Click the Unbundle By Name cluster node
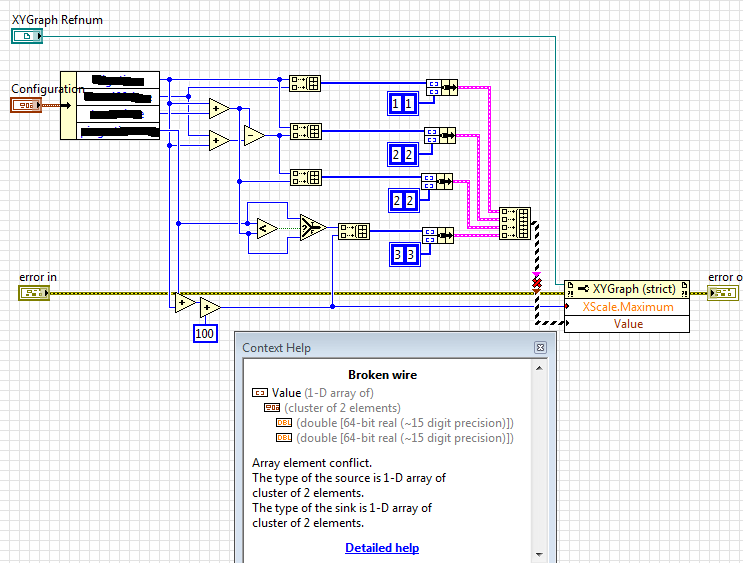This screenshot has height=563, width=743. pyautogui.click(x=110, y=105)
